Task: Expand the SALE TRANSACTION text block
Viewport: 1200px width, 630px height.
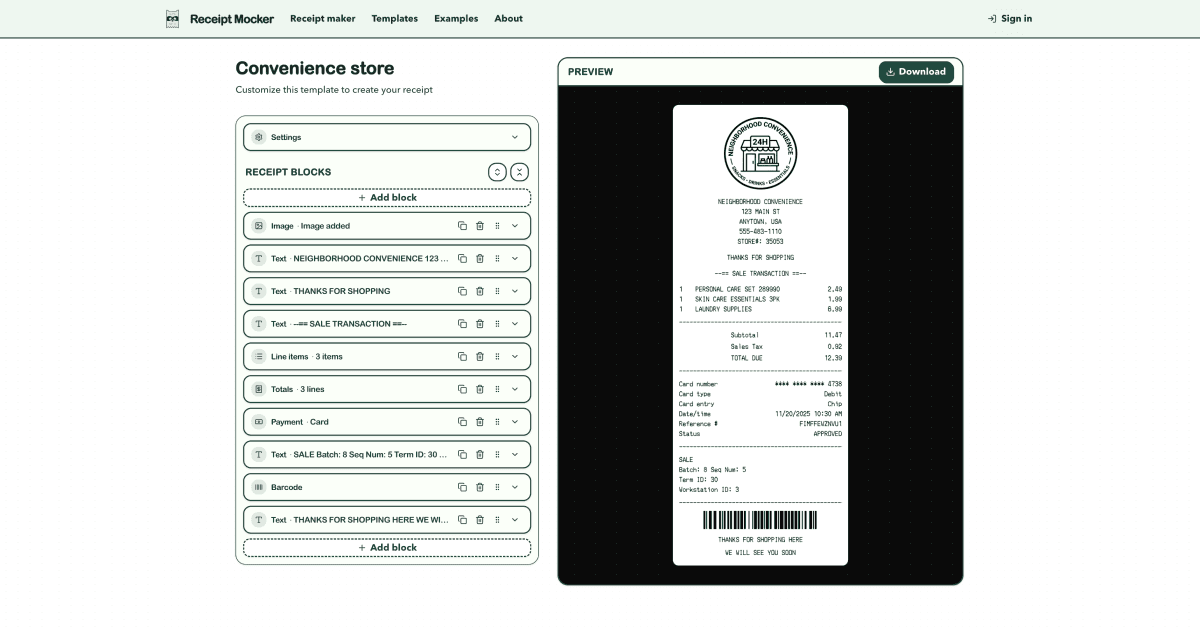Action: 515,324
